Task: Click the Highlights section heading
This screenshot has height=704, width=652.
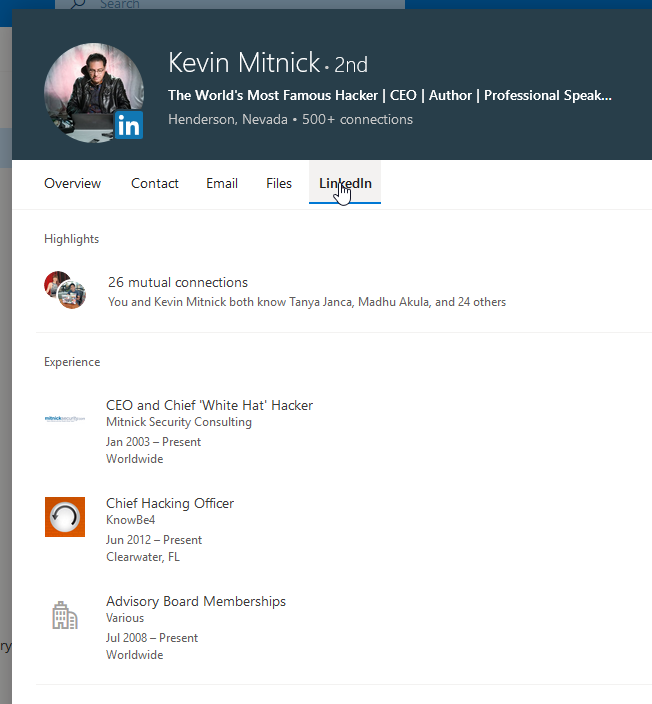Action: tap(71, 239)
